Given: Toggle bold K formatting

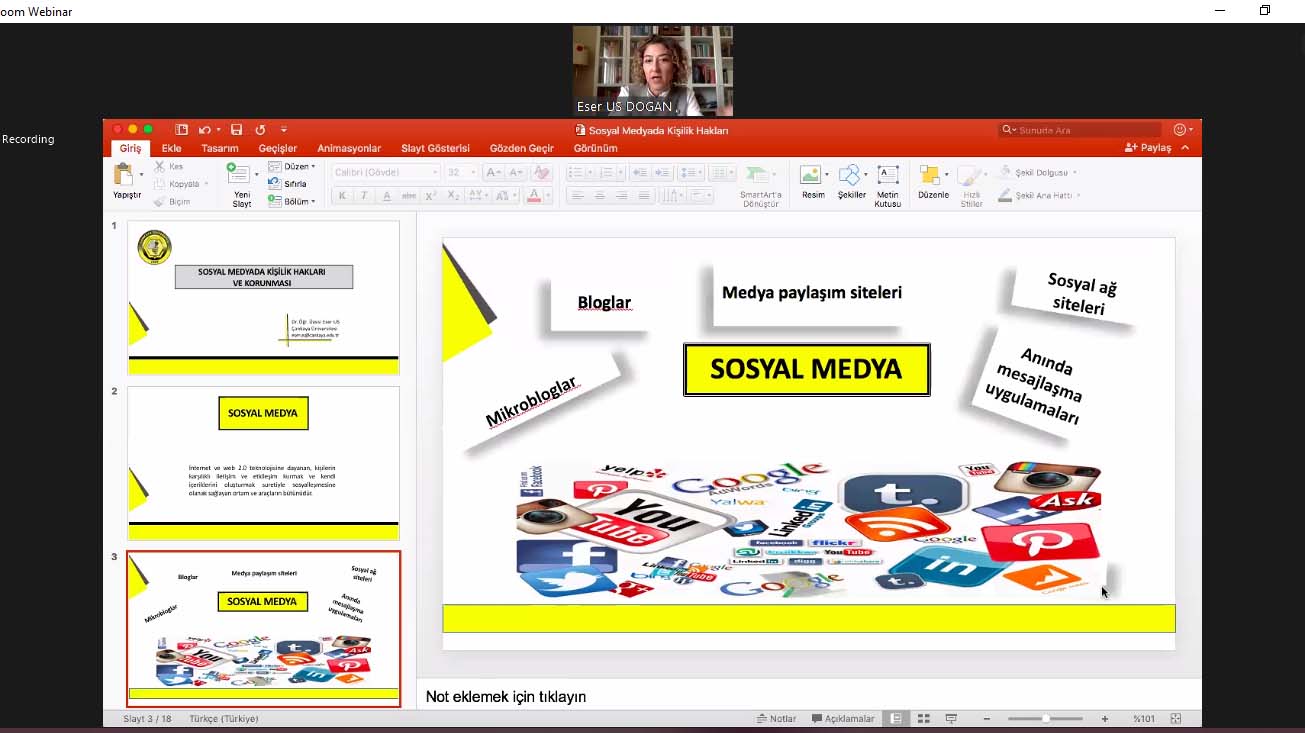Looking at the screenshot, I should point(342,196).
